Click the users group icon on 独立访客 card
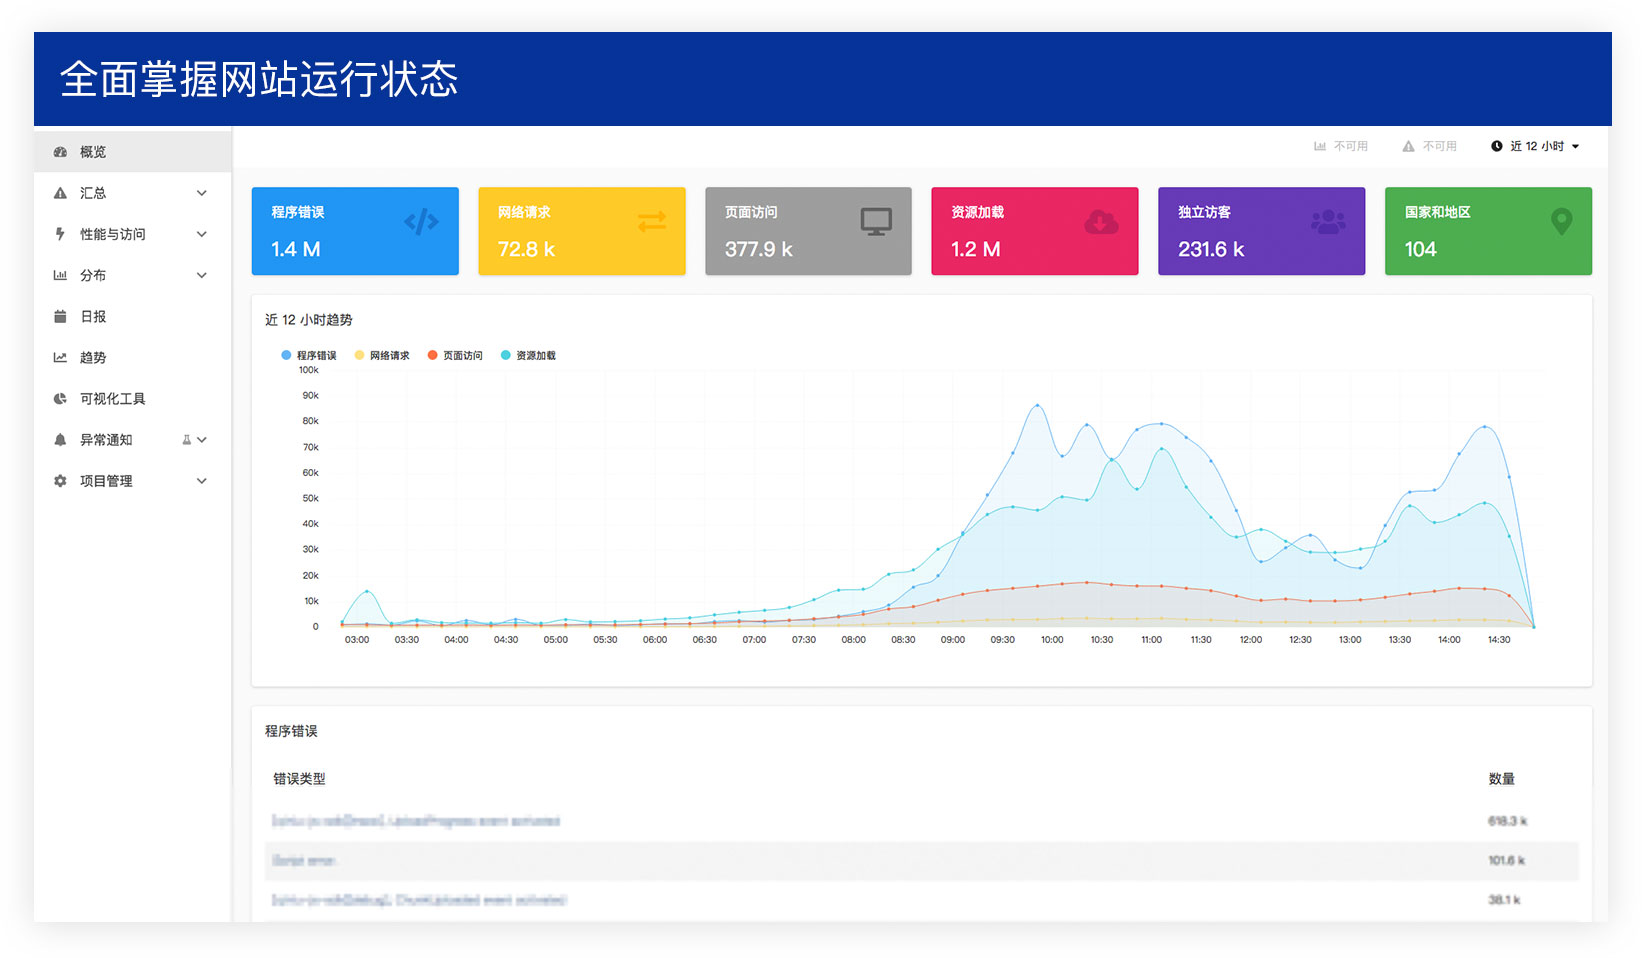 click(1328, 221)
